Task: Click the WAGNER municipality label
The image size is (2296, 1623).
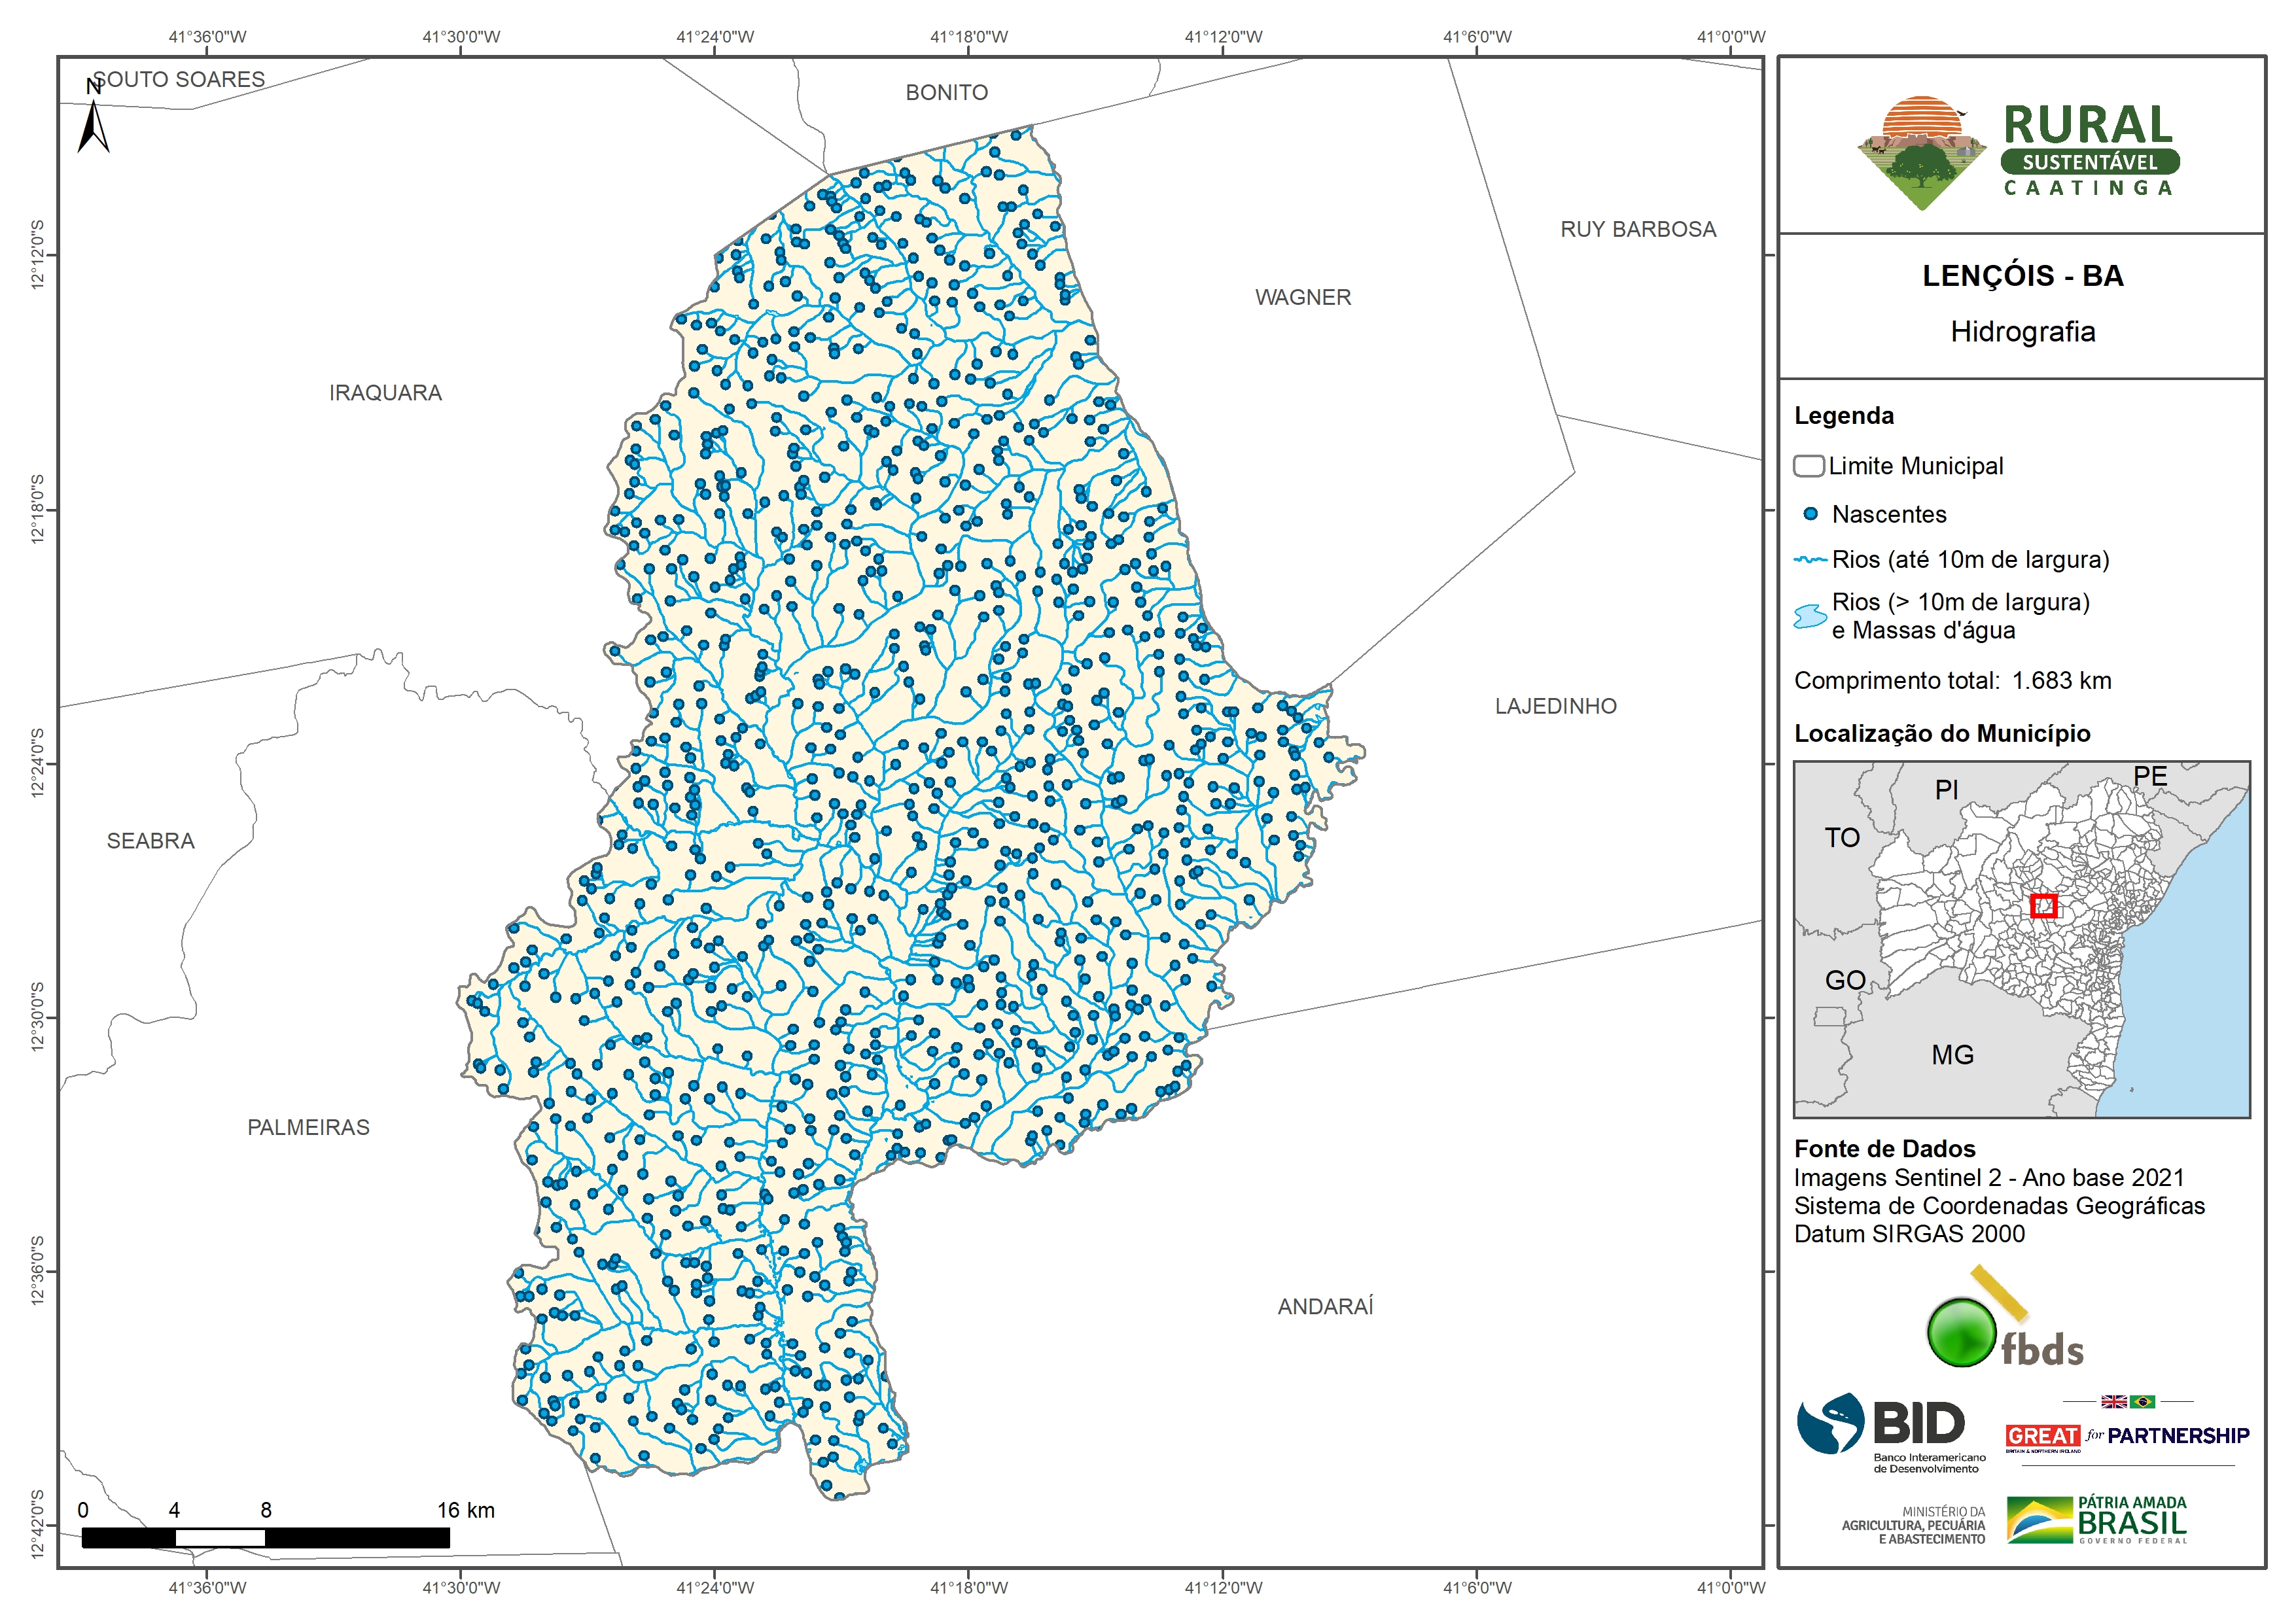Action: click(x=1303, y=297)
